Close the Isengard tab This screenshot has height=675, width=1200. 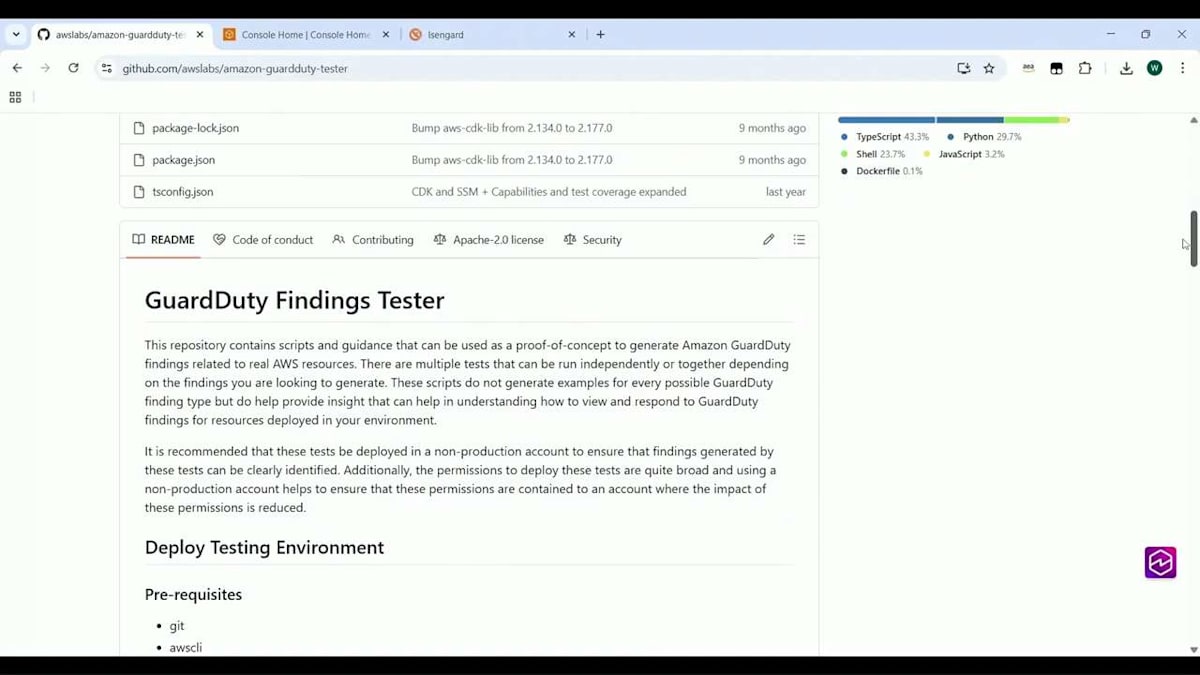click(572, 34)
